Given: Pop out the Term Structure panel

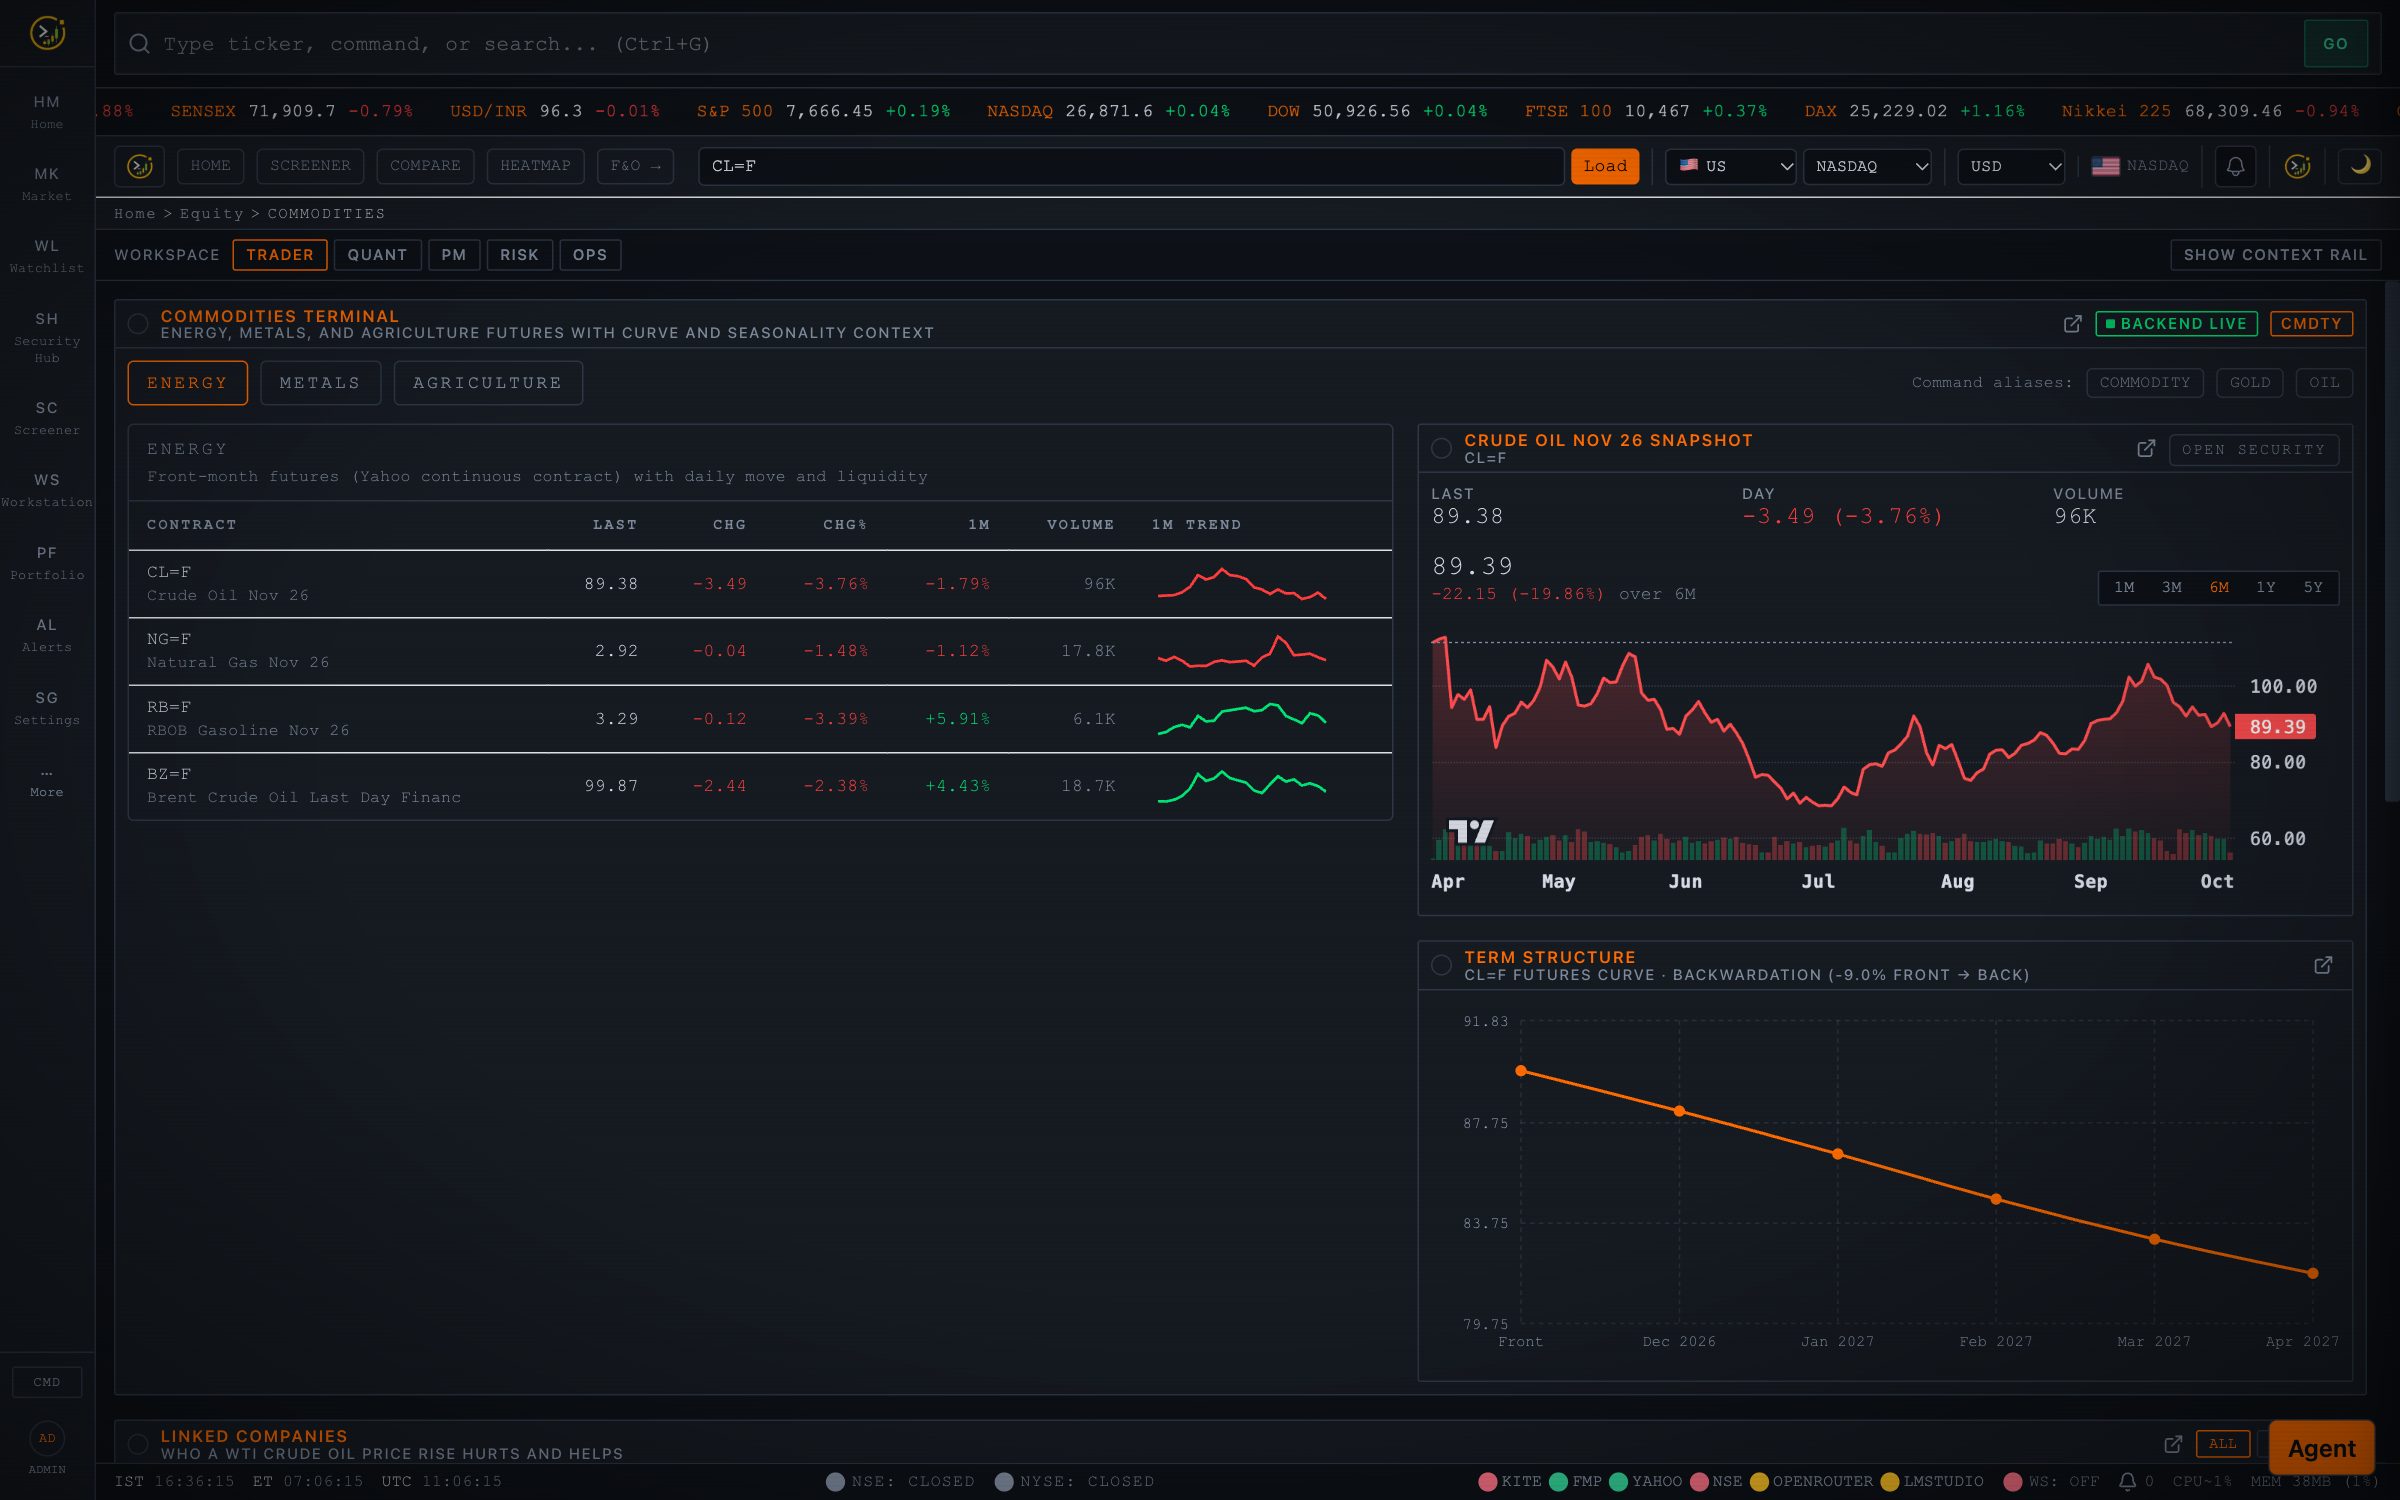Looking at the screenshot, I should tap(2323, 965).
